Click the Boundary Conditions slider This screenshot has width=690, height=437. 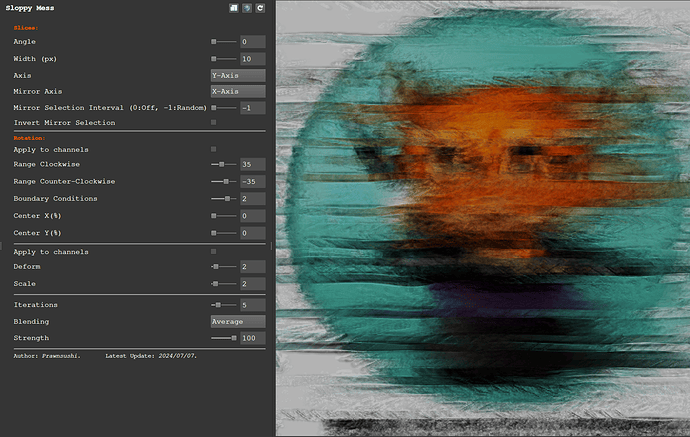pos(223,199)
